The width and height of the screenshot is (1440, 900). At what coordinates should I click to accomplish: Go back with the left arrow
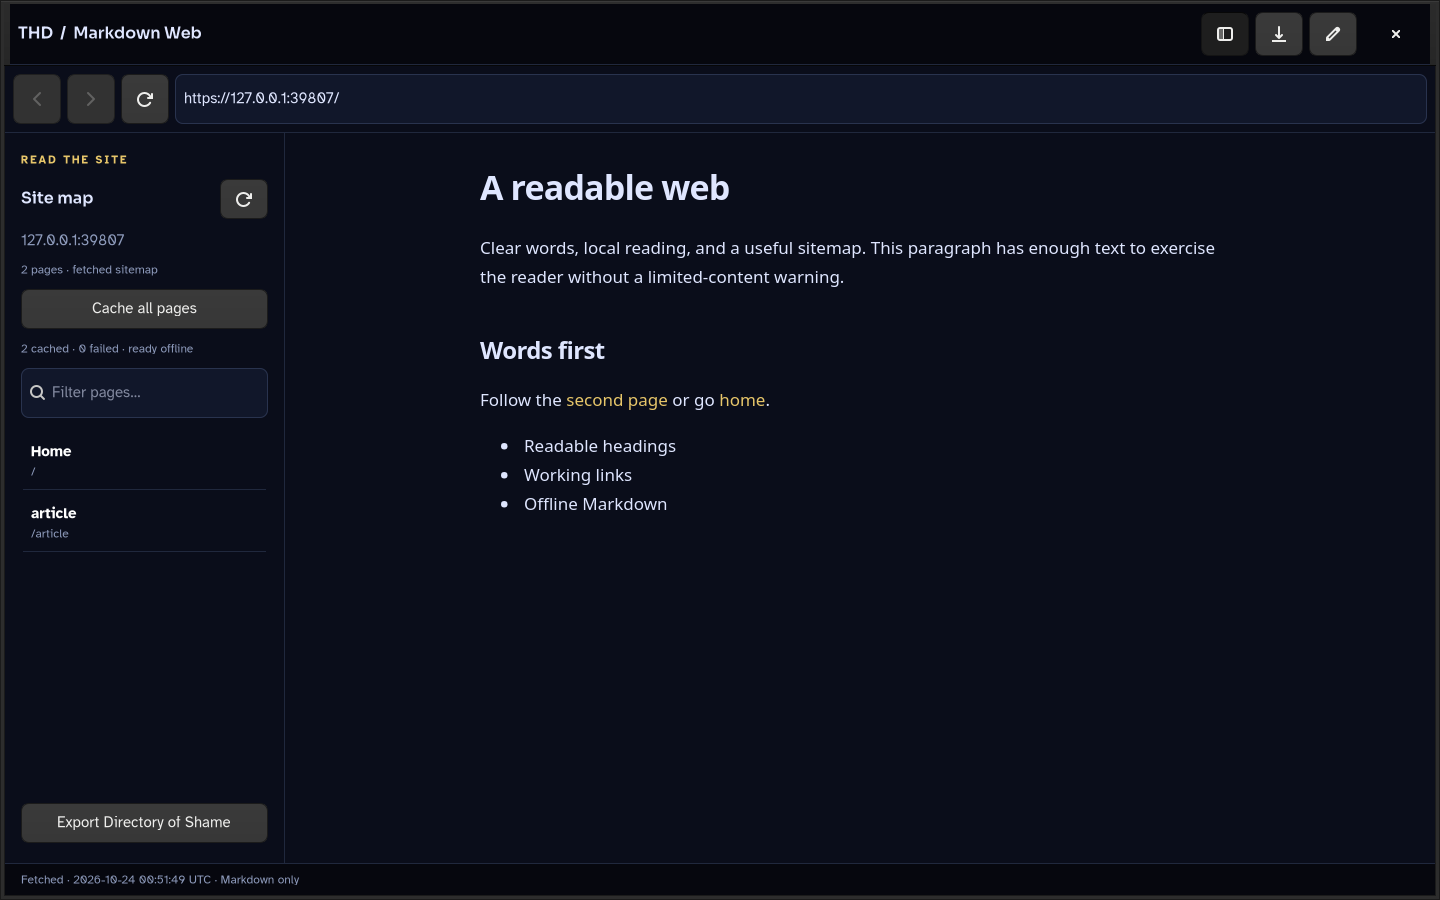(37, 99)
